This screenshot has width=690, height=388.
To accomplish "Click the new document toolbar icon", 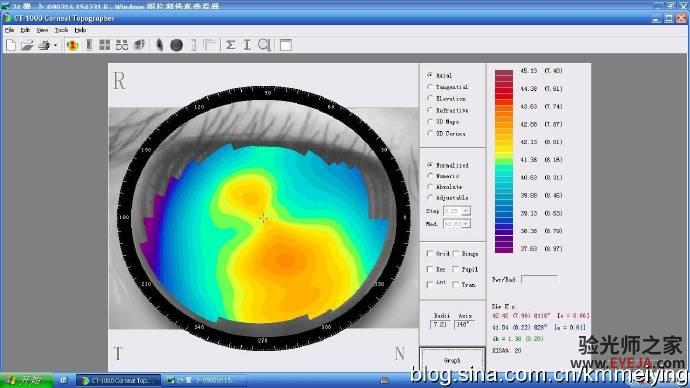I will pyautogui.click(x=11, y=45).
